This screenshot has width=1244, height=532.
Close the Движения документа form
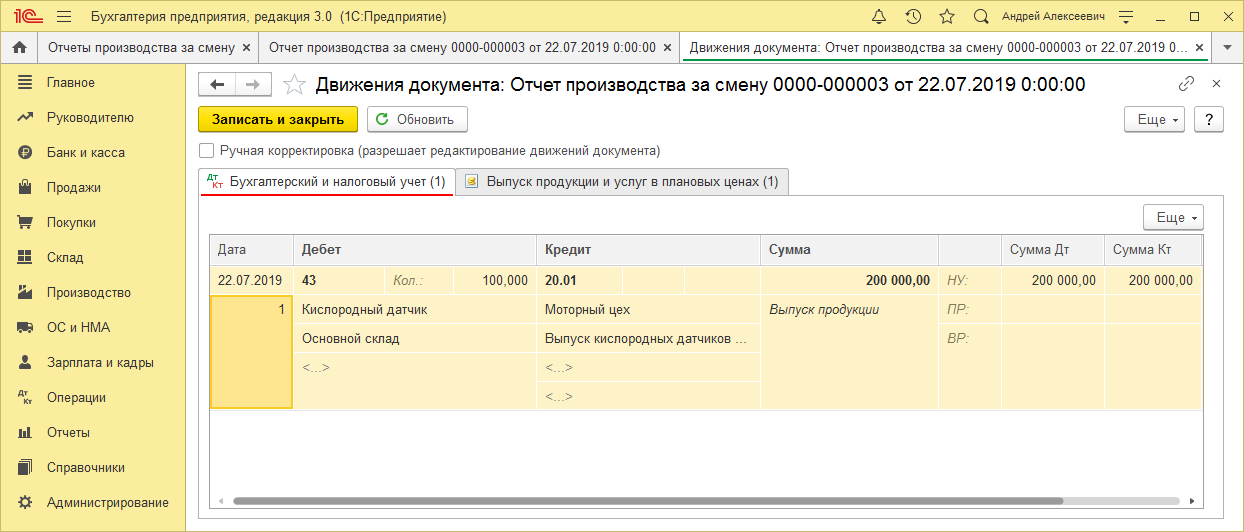(x=1216, y=84)
